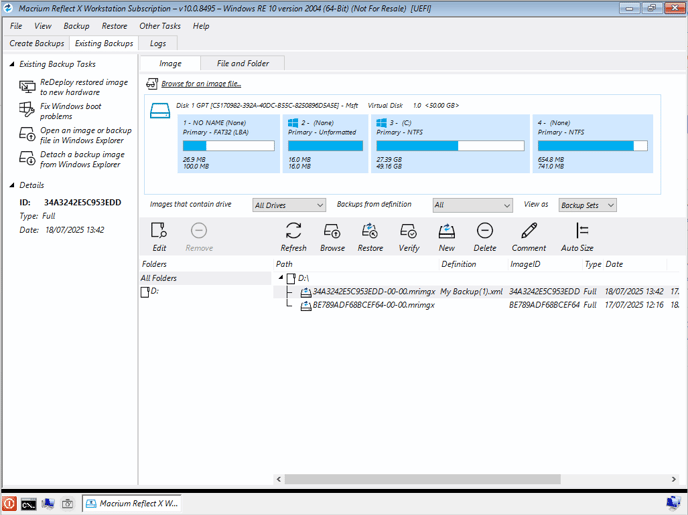The image size is (688, 515).
Task: Click the ReDeploy restored image icon
Action: [x=27, y=86]
